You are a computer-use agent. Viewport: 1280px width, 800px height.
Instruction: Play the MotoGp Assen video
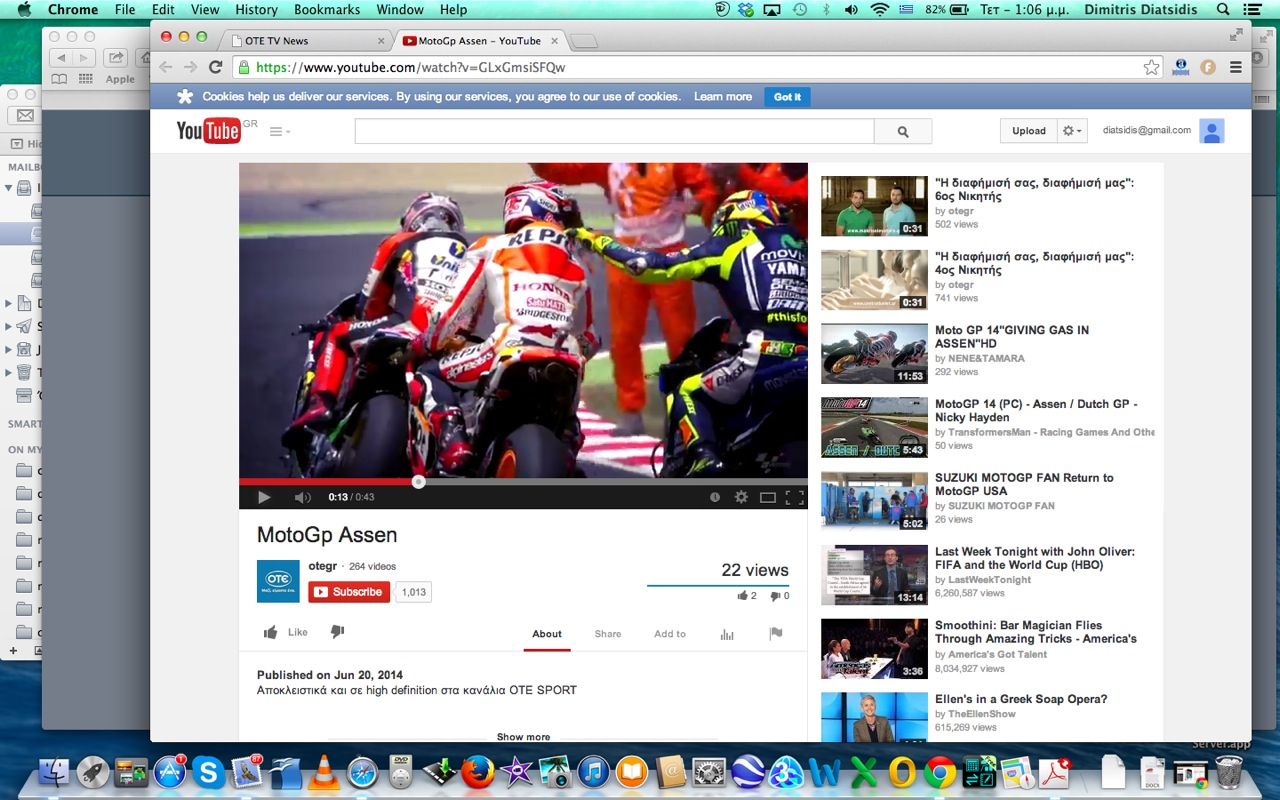click(x=264, y=497)
